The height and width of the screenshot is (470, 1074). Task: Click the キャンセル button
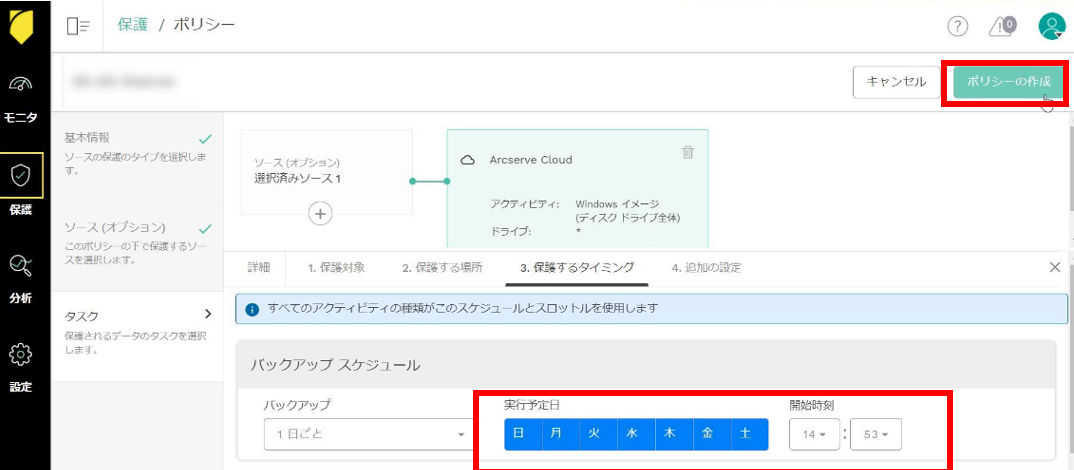[896, 82]
